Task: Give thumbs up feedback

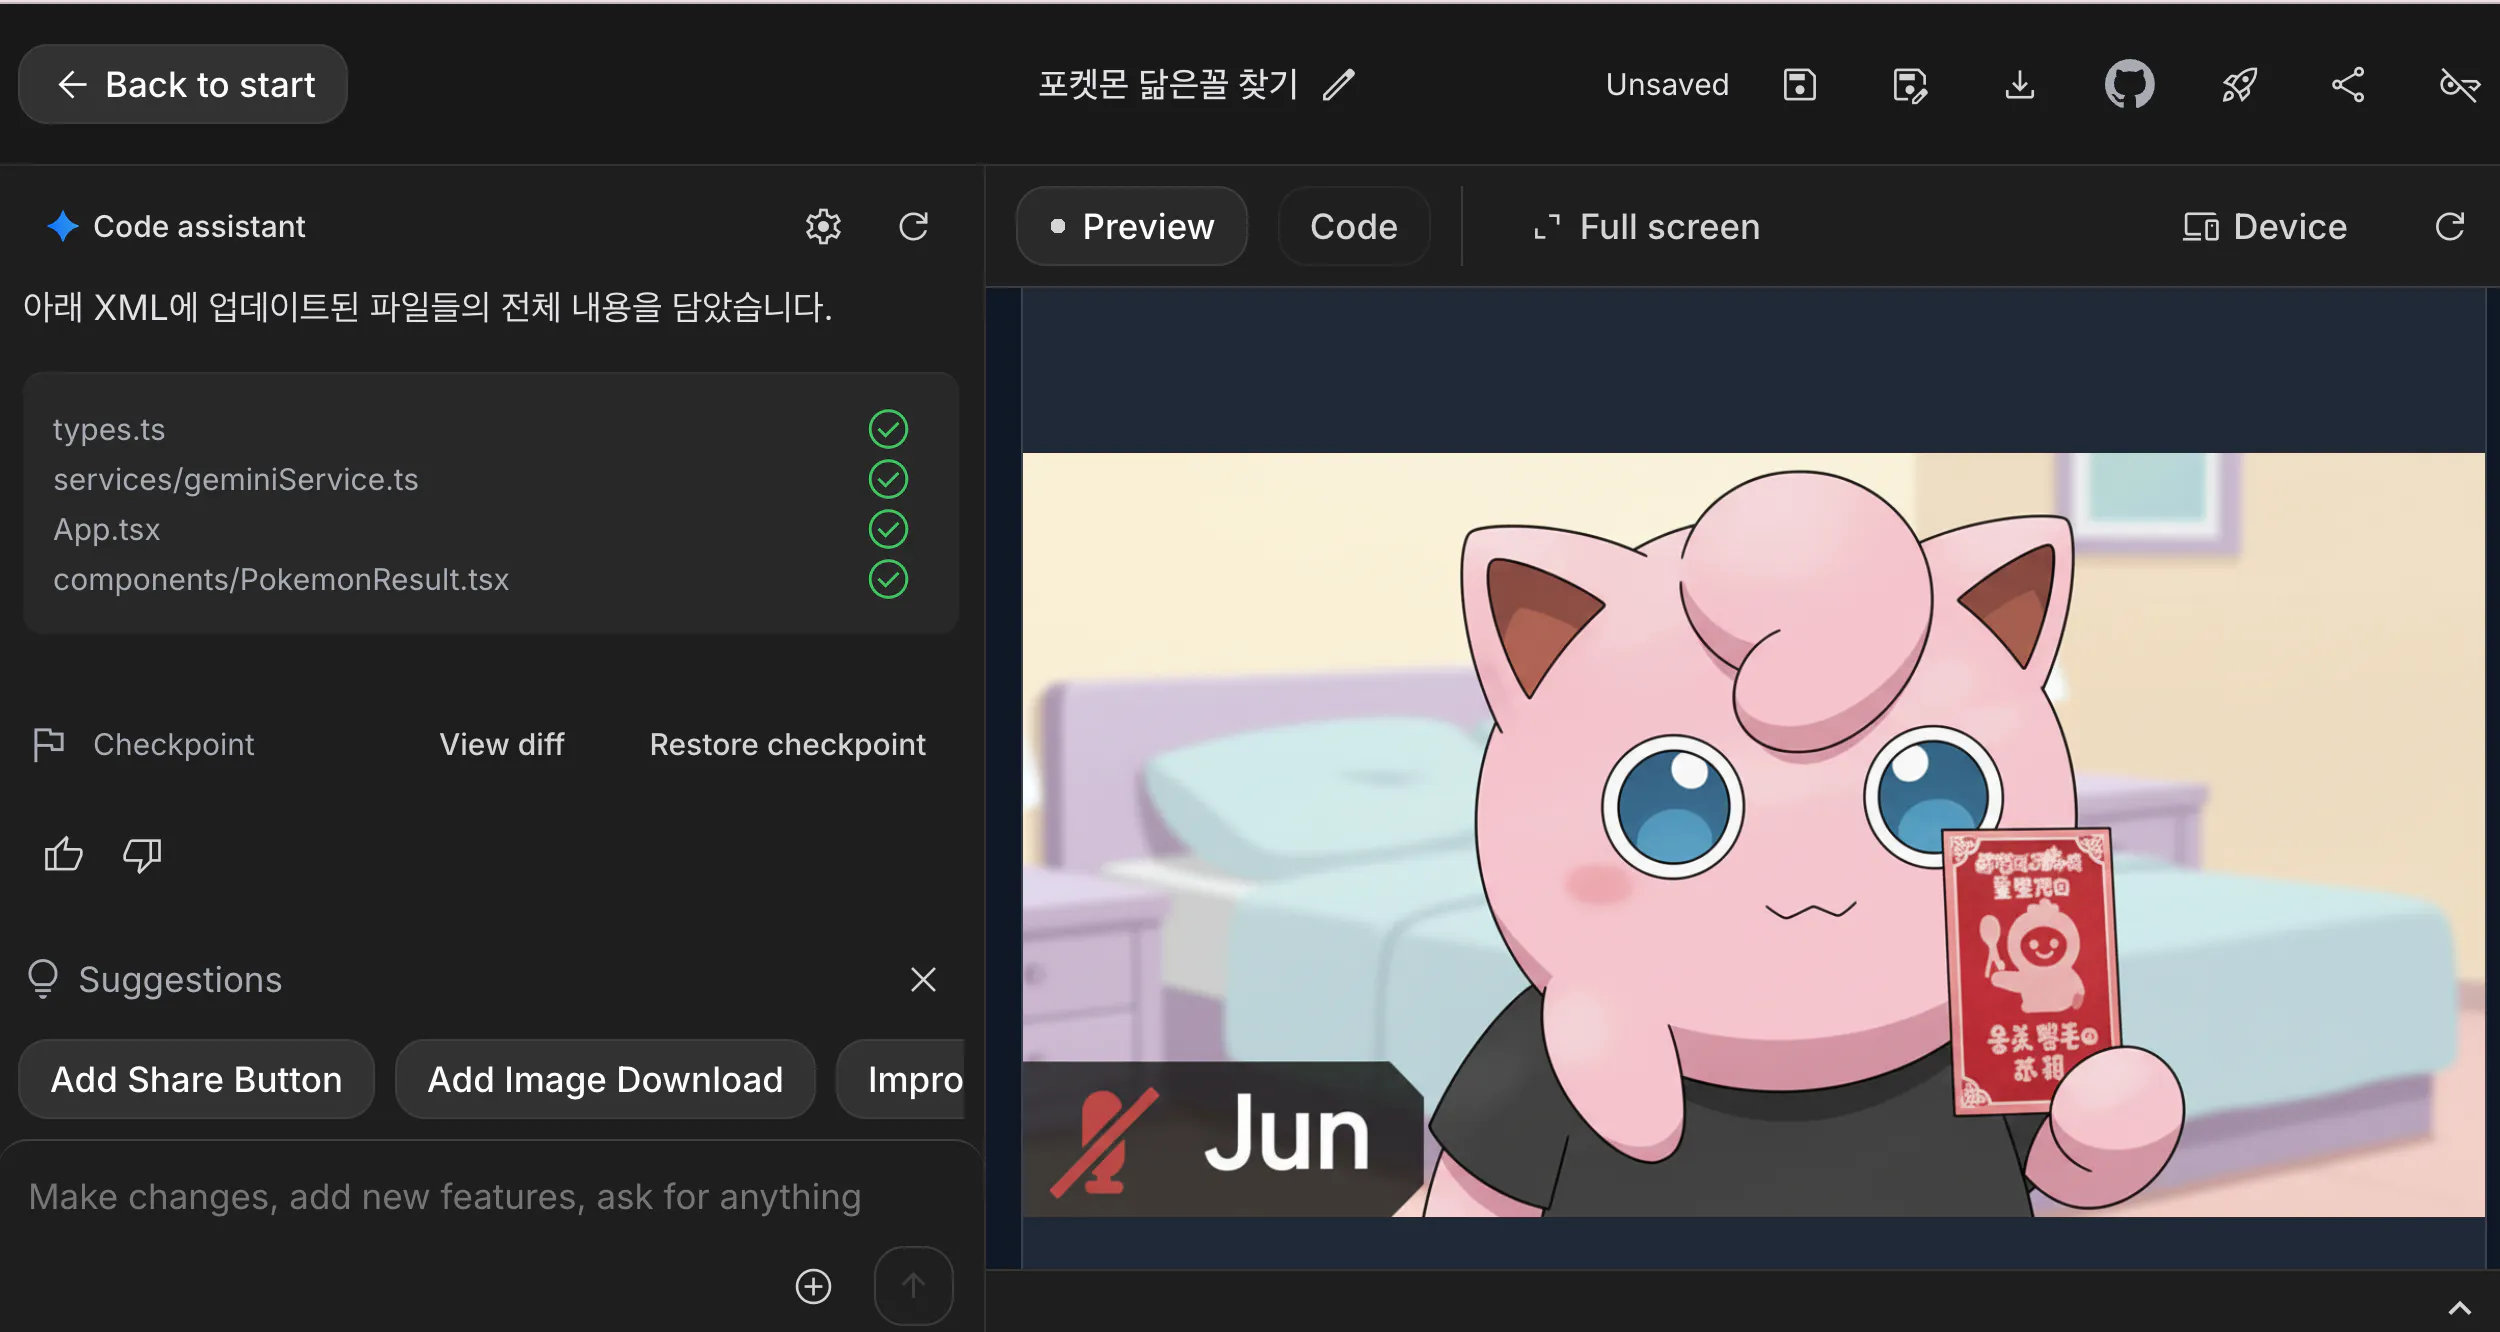Action: coord(63,855)
